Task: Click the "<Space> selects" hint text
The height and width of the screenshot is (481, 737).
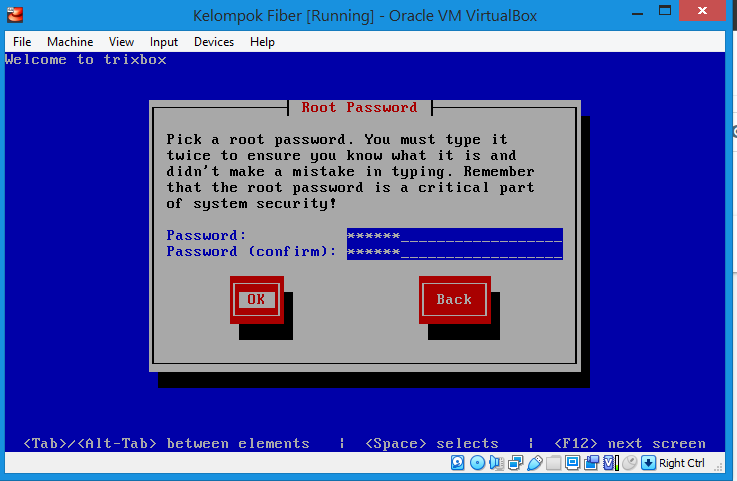Action: click(x=431, y=443)
